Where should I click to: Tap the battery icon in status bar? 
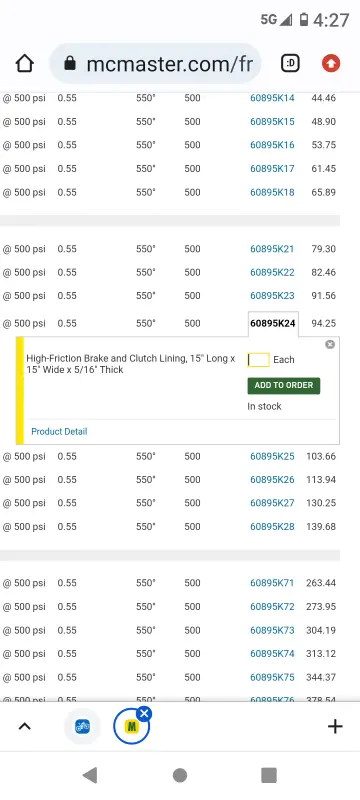click(304, 20)
